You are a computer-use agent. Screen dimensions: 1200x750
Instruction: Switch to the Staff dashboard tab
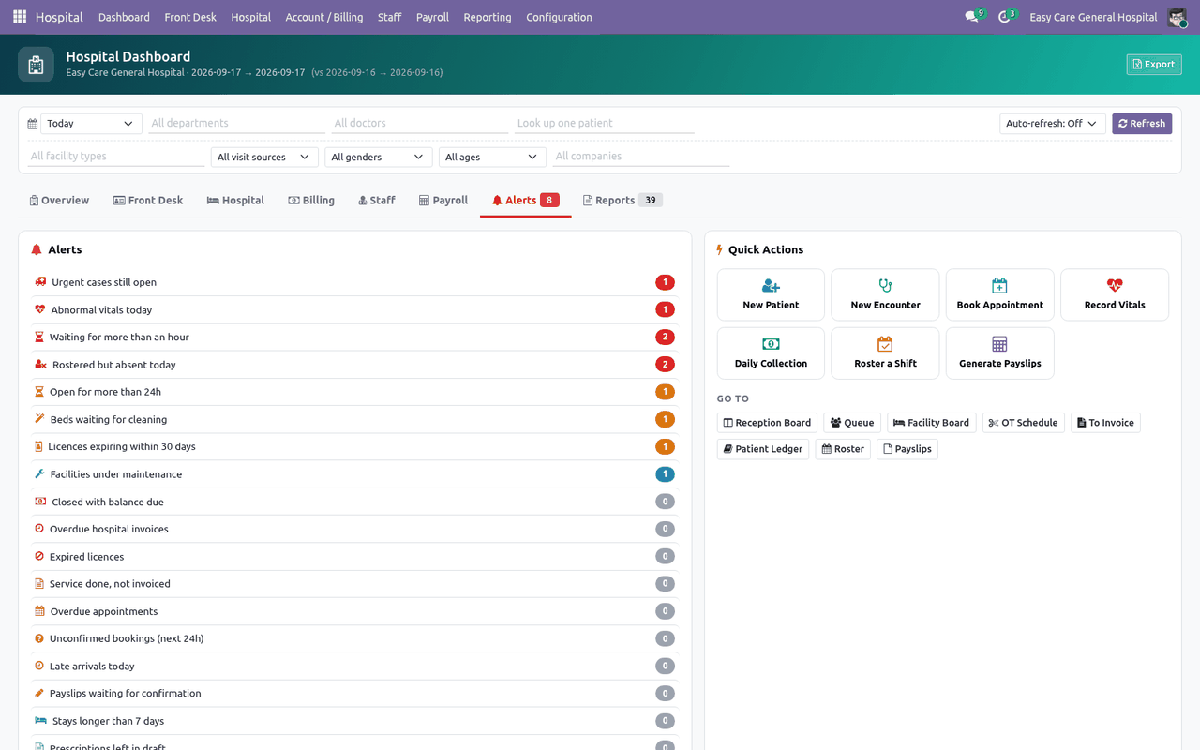(377, 200)
